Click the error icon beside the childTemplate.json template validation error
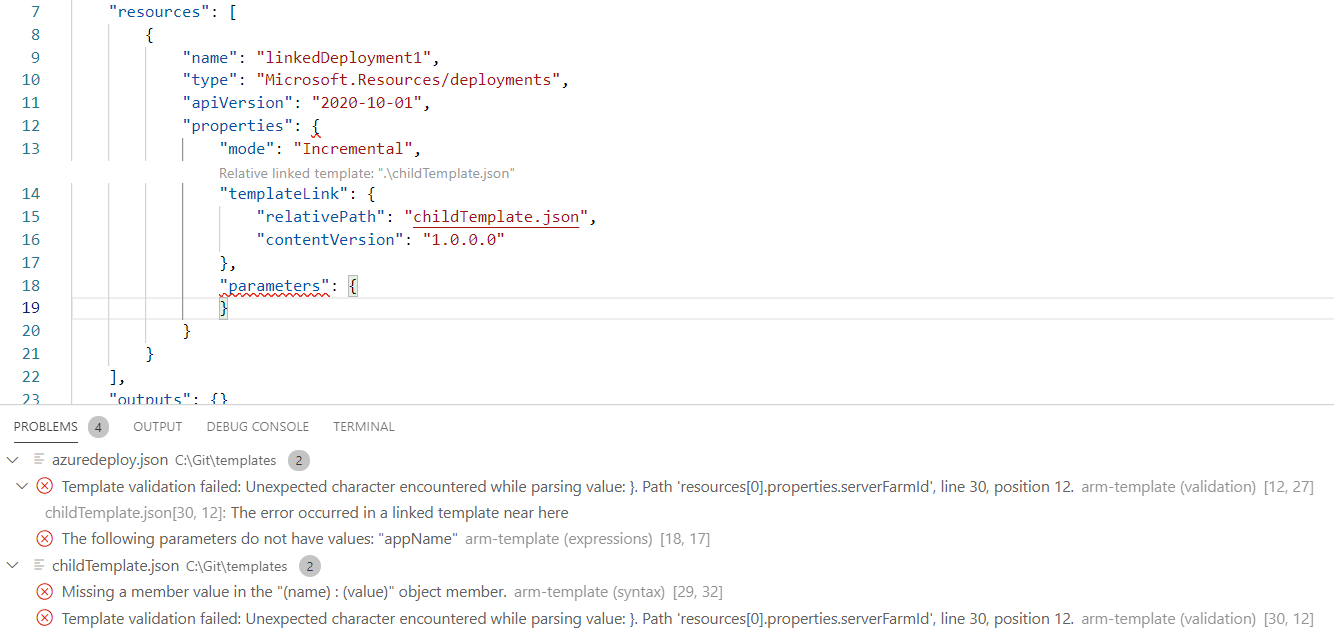The image size is (1334, 641). click(x=45, y=619)
